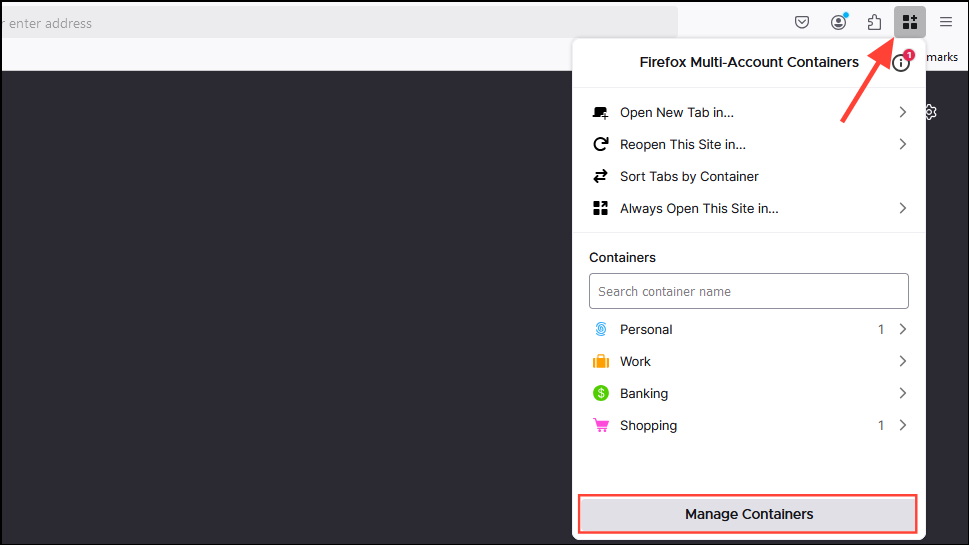Click the Pocket save icon in toolbar
The height and width of the screenshot is (545, 969).
802,23
